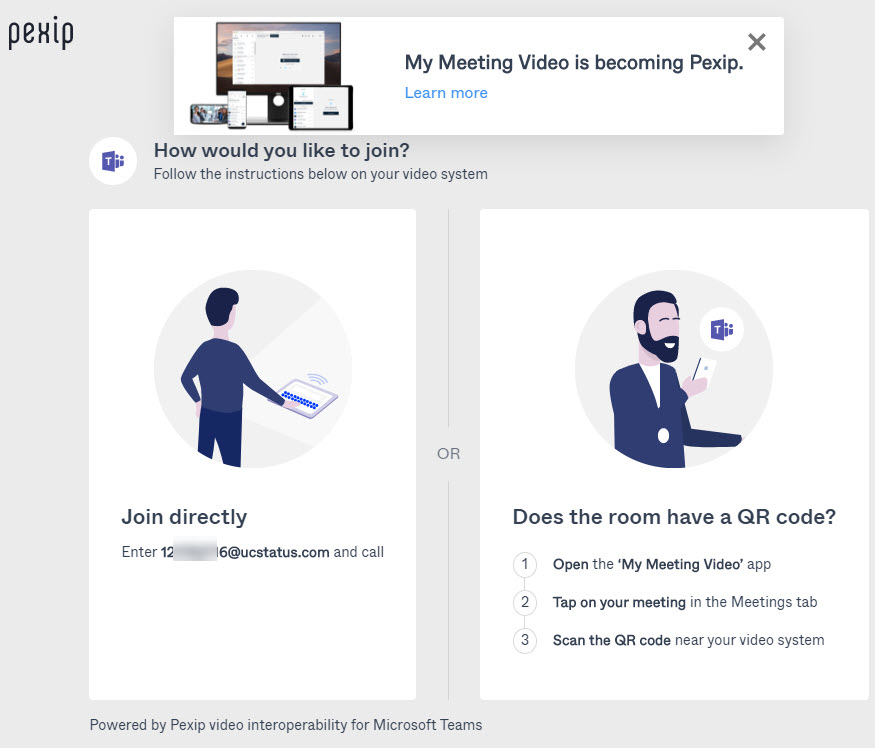Click the Pexip logo

click(41, 34)
